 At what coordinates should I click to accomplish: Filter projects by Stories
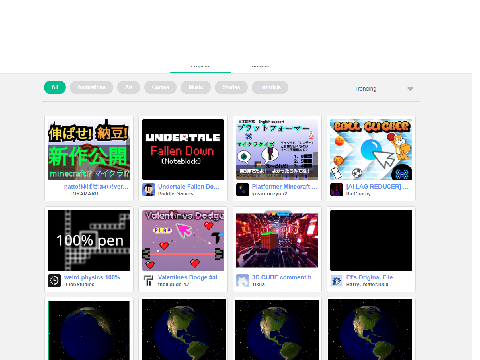(x=231, y=87)
